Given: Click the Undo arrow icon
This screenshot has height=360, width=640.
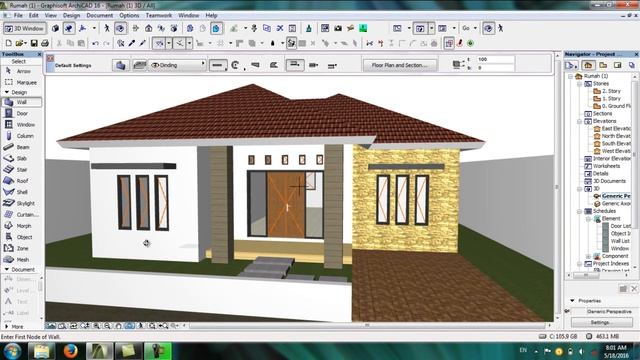Looking at the screenshot, I should (x=95, y=43).
